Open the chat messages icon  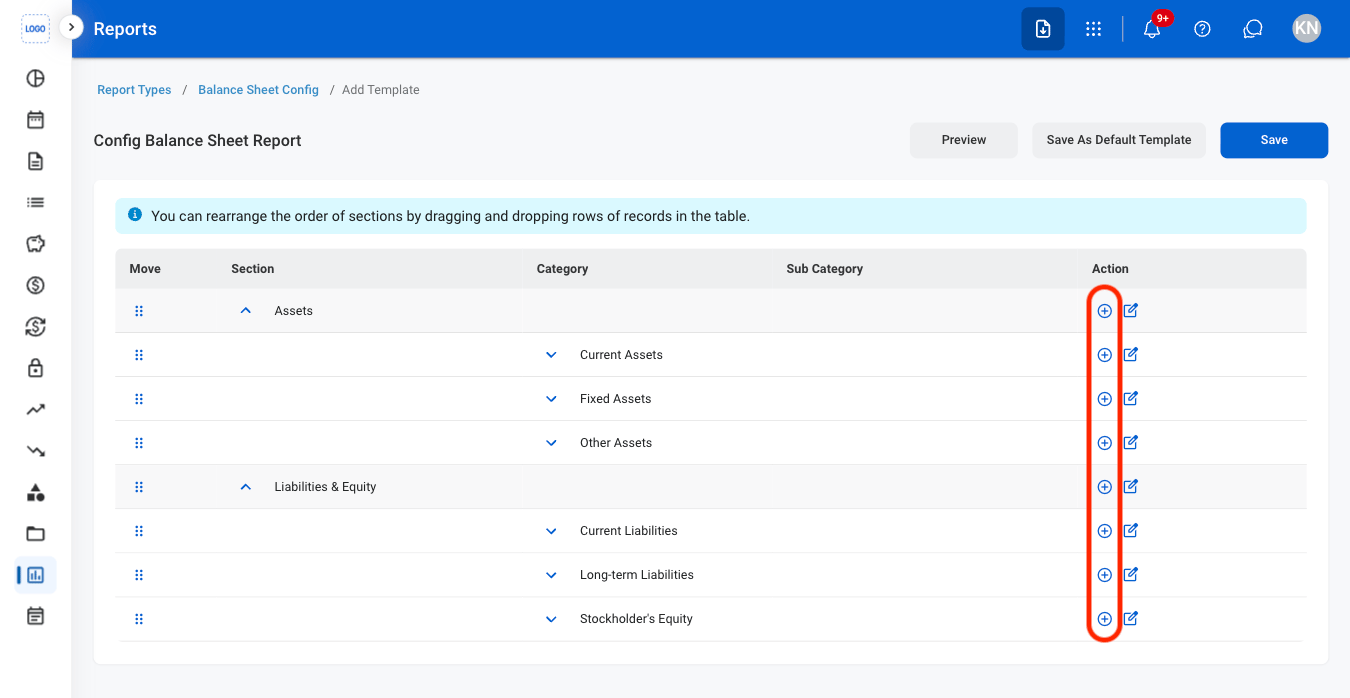(x=1253, y=29)
